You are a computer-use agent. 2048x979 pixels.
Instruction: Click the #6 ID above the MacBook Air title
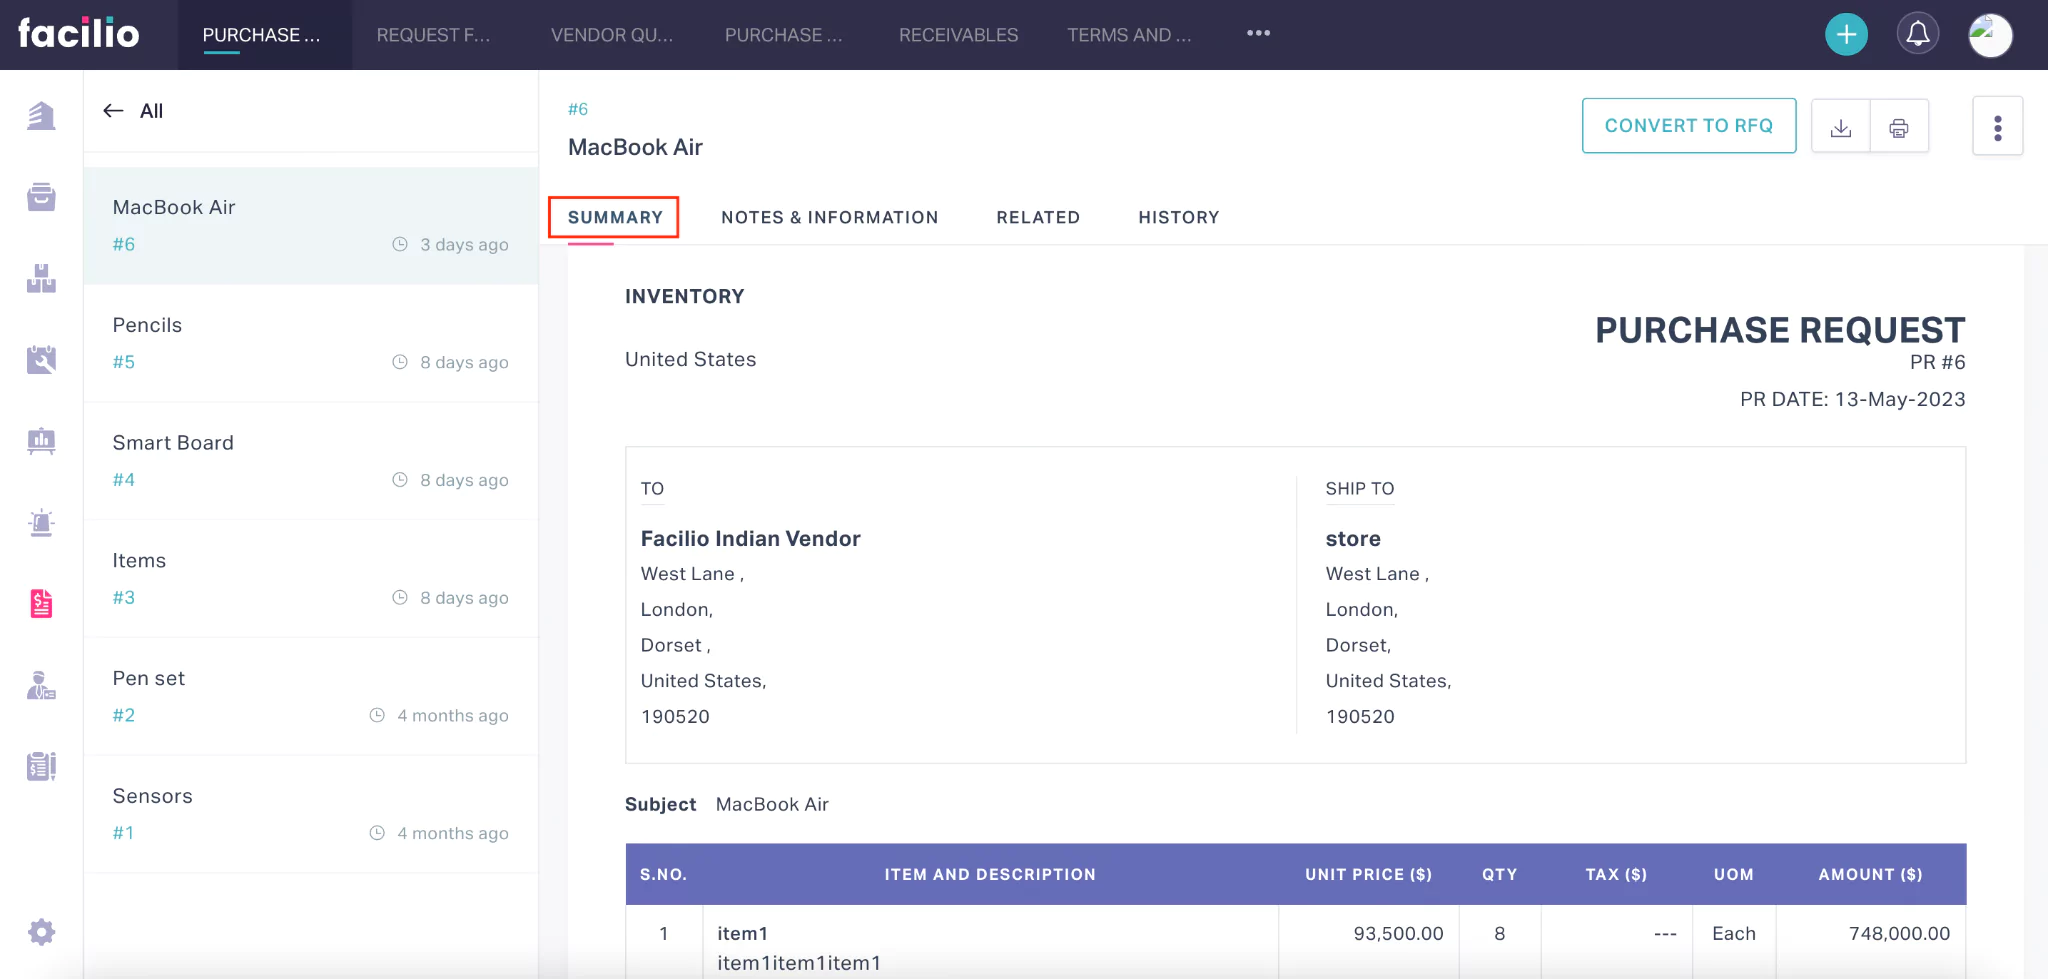click(578, 109)
